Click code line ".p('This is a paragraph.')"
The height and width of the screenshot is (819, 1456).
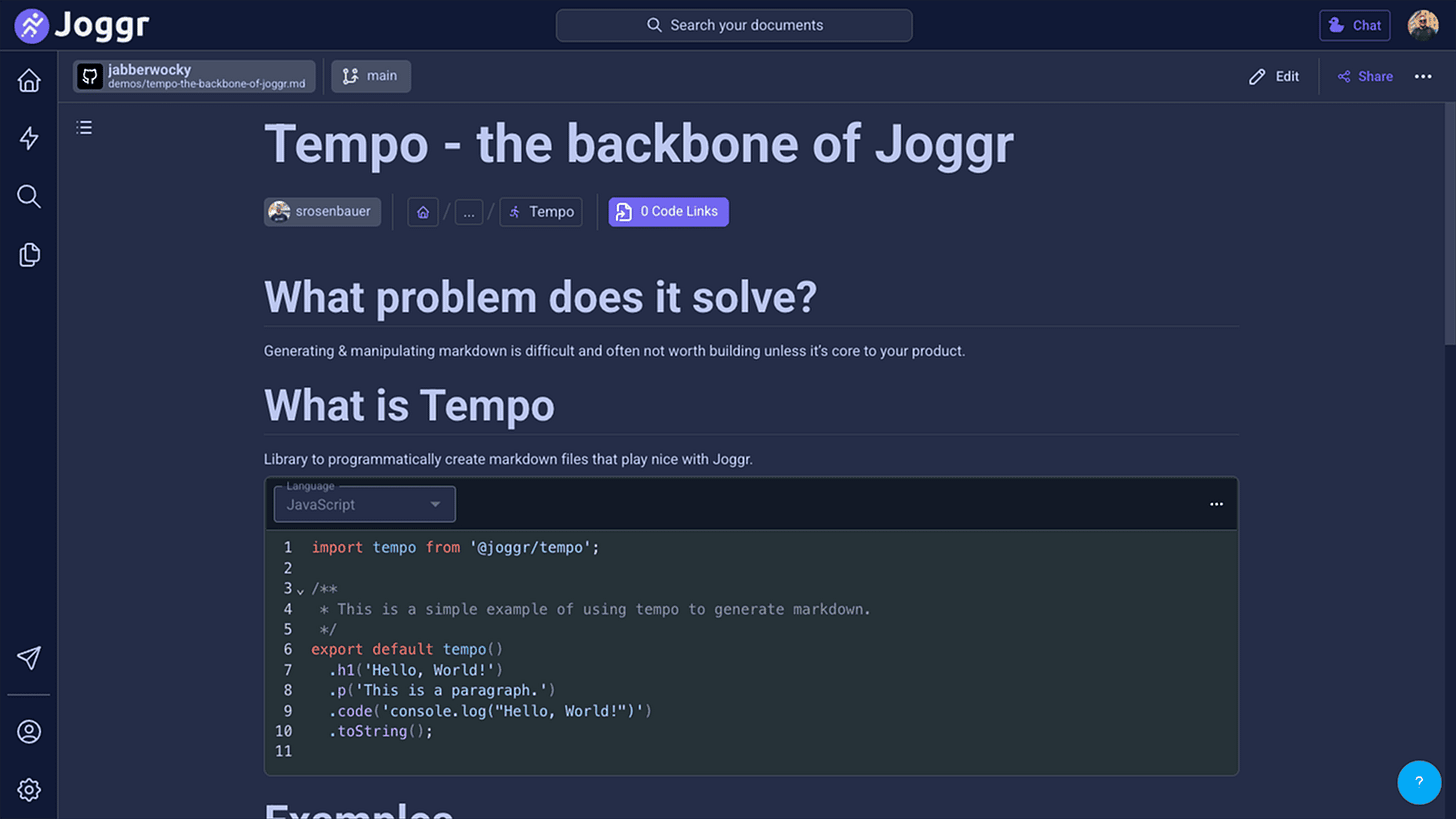[x=441, y=690]
